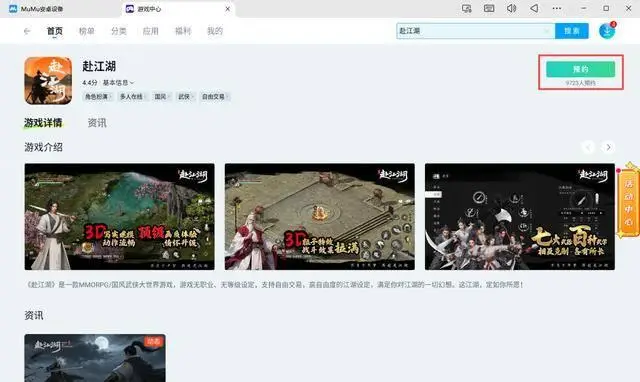Click the game description paragraph
This screenshot has height=382, width=640.
point(274,284)
